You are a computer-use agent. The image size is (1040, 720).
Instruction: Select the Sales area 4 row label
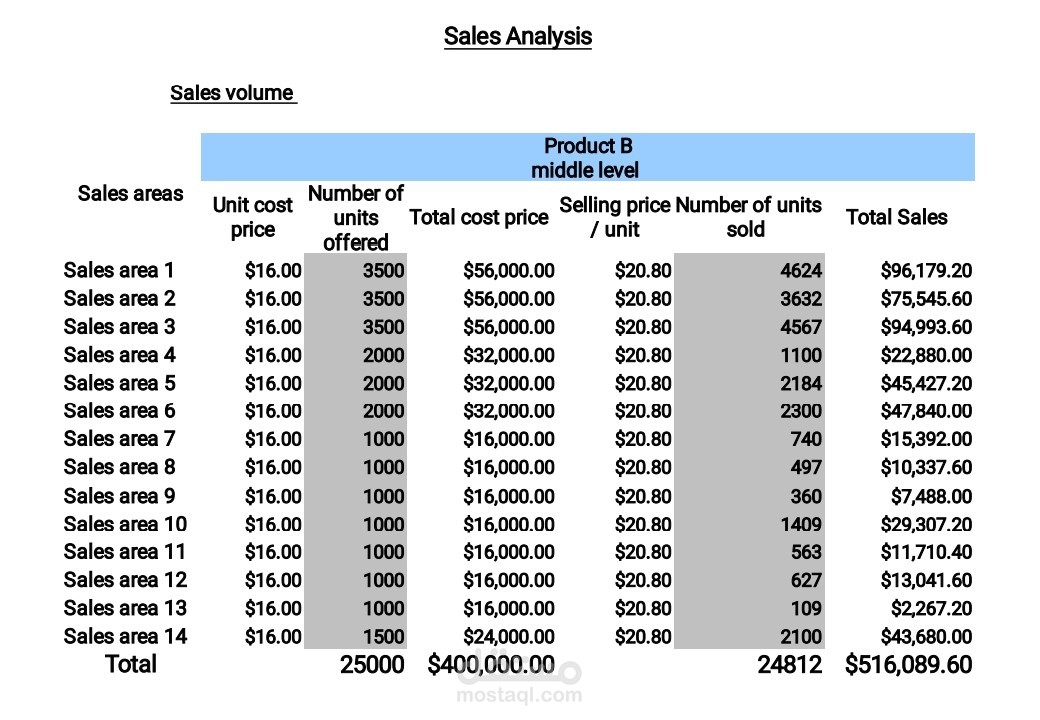pos(119,355)
